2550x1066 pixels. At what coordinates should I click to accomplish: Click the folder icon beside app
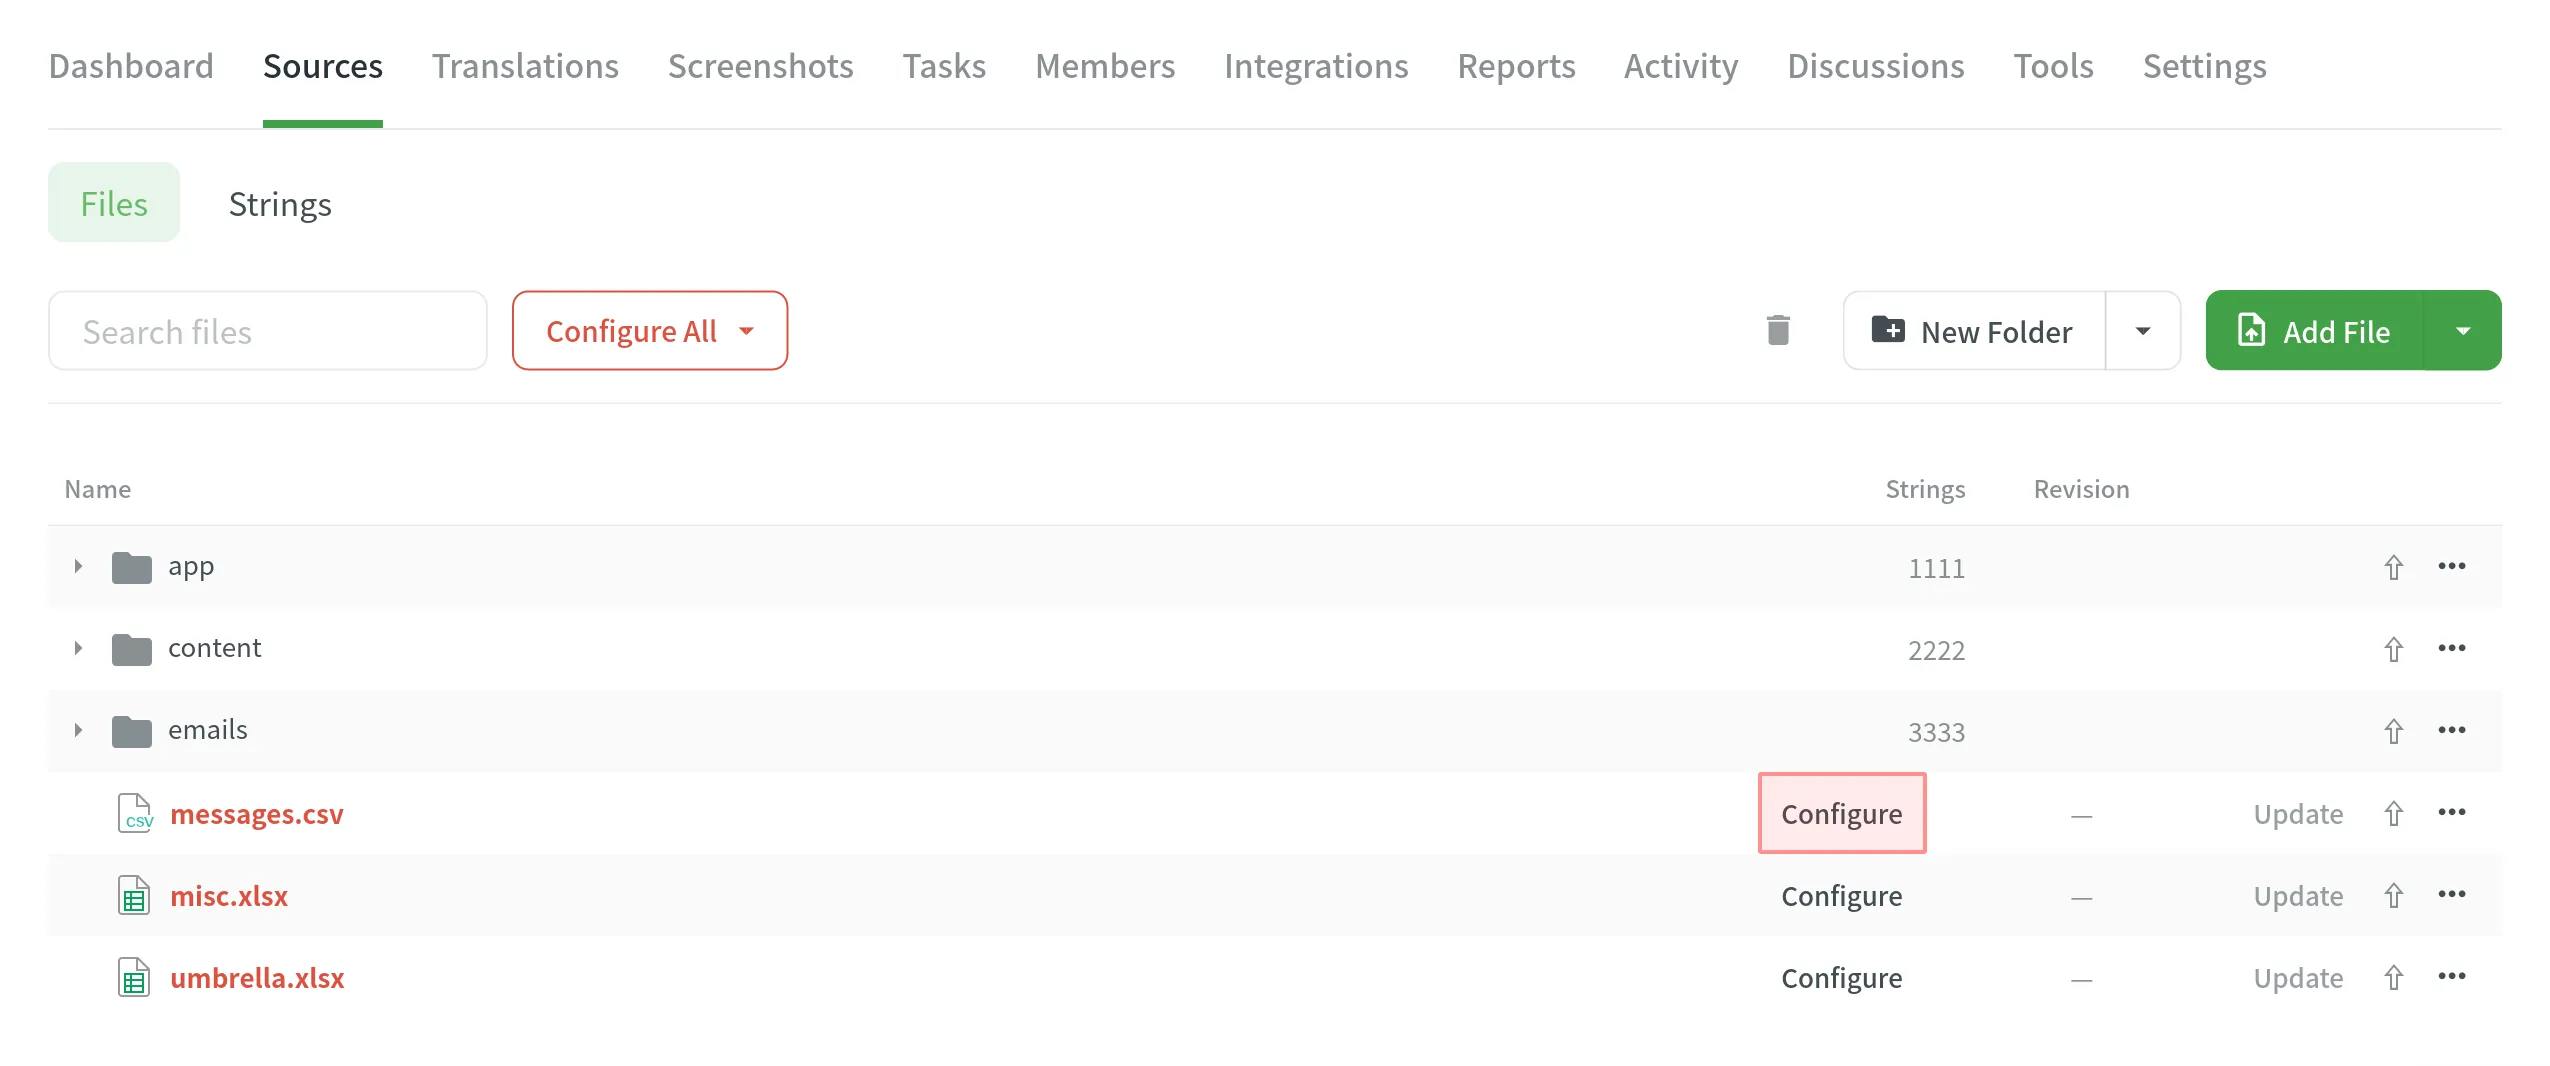(x=131, y=565)
